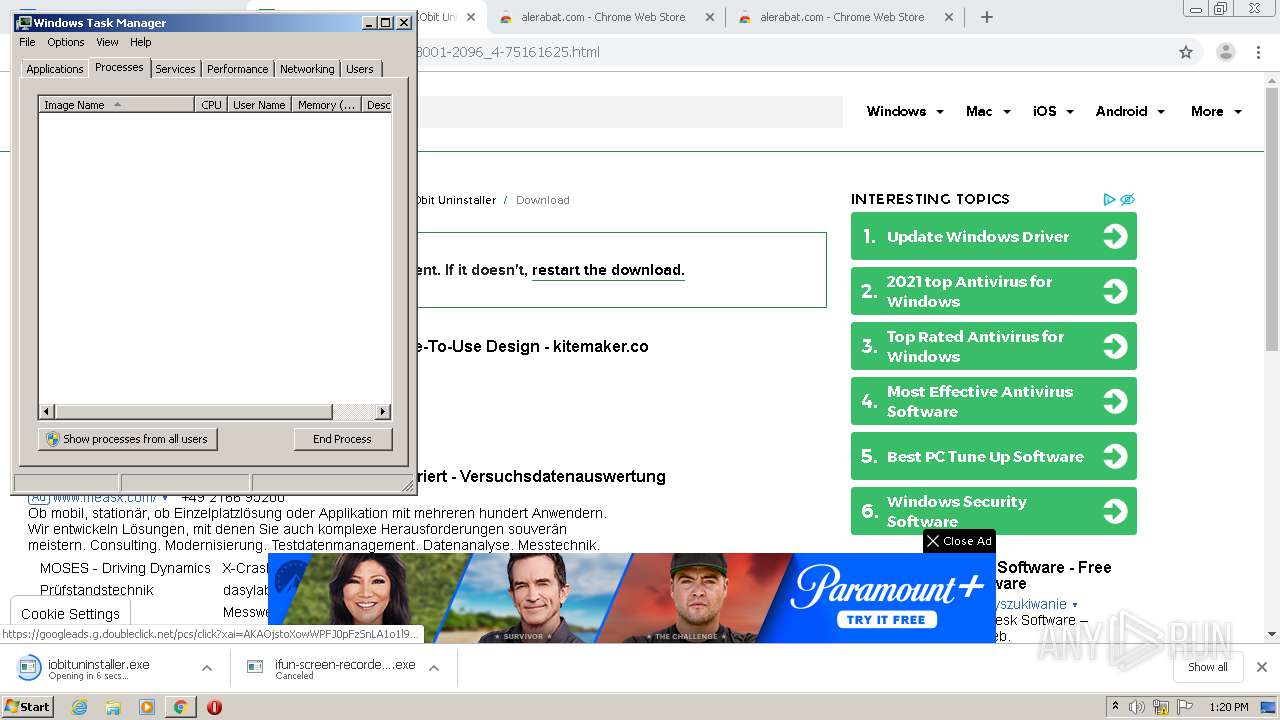Switch to the Users tab
1280x720 pixels.
pyautogui.click(x=360, y=69)
